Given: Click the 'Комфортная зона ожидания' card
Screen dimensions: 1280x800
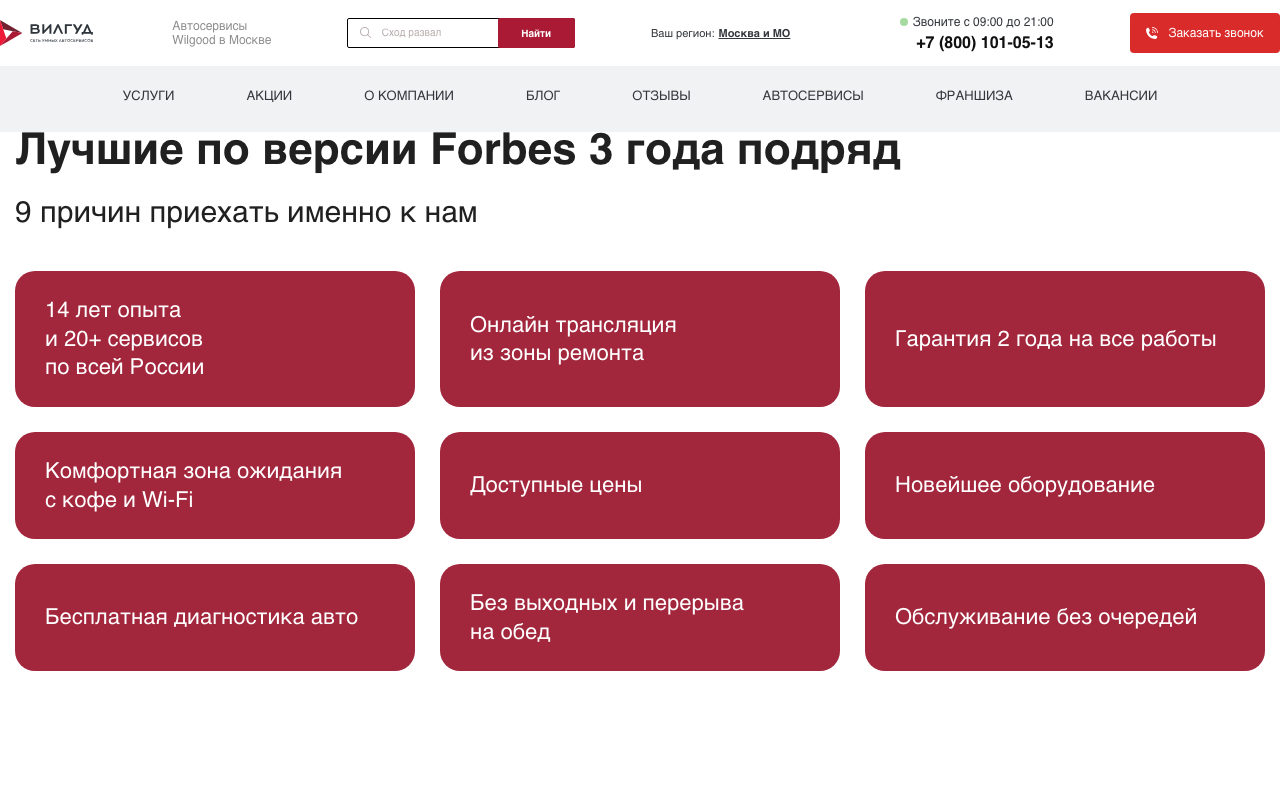Looking at the screenshot, I should pyautogui.click(x=215, y=485).
